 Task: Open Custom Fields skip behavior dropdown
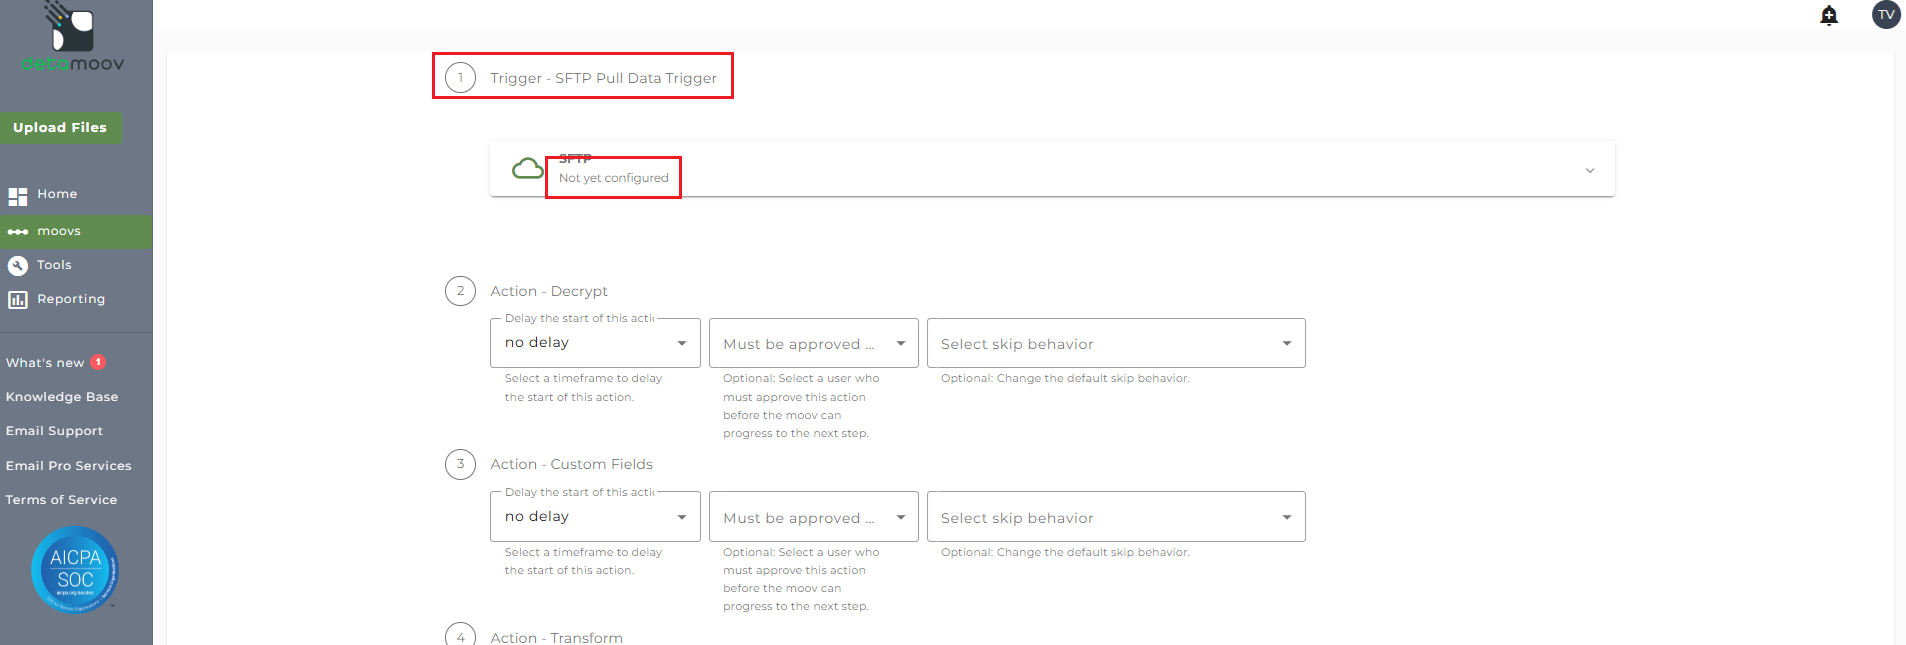tap(1115, 517)
